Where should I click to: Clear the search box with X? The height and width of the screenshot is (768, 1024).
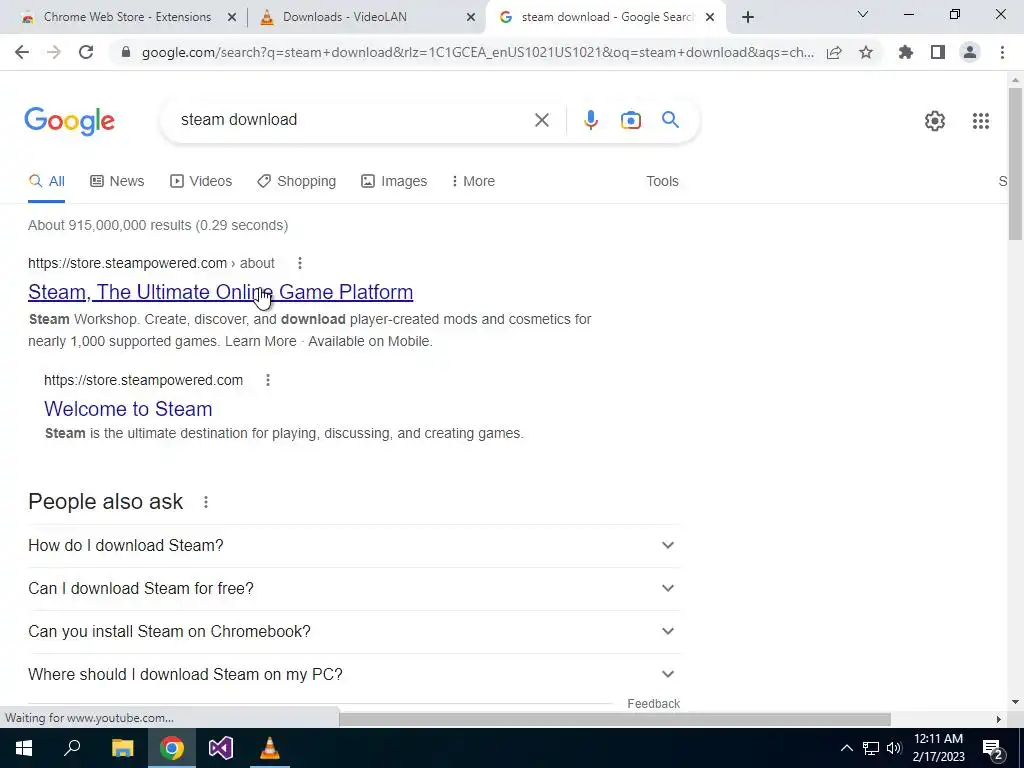[x=541, y=120]
